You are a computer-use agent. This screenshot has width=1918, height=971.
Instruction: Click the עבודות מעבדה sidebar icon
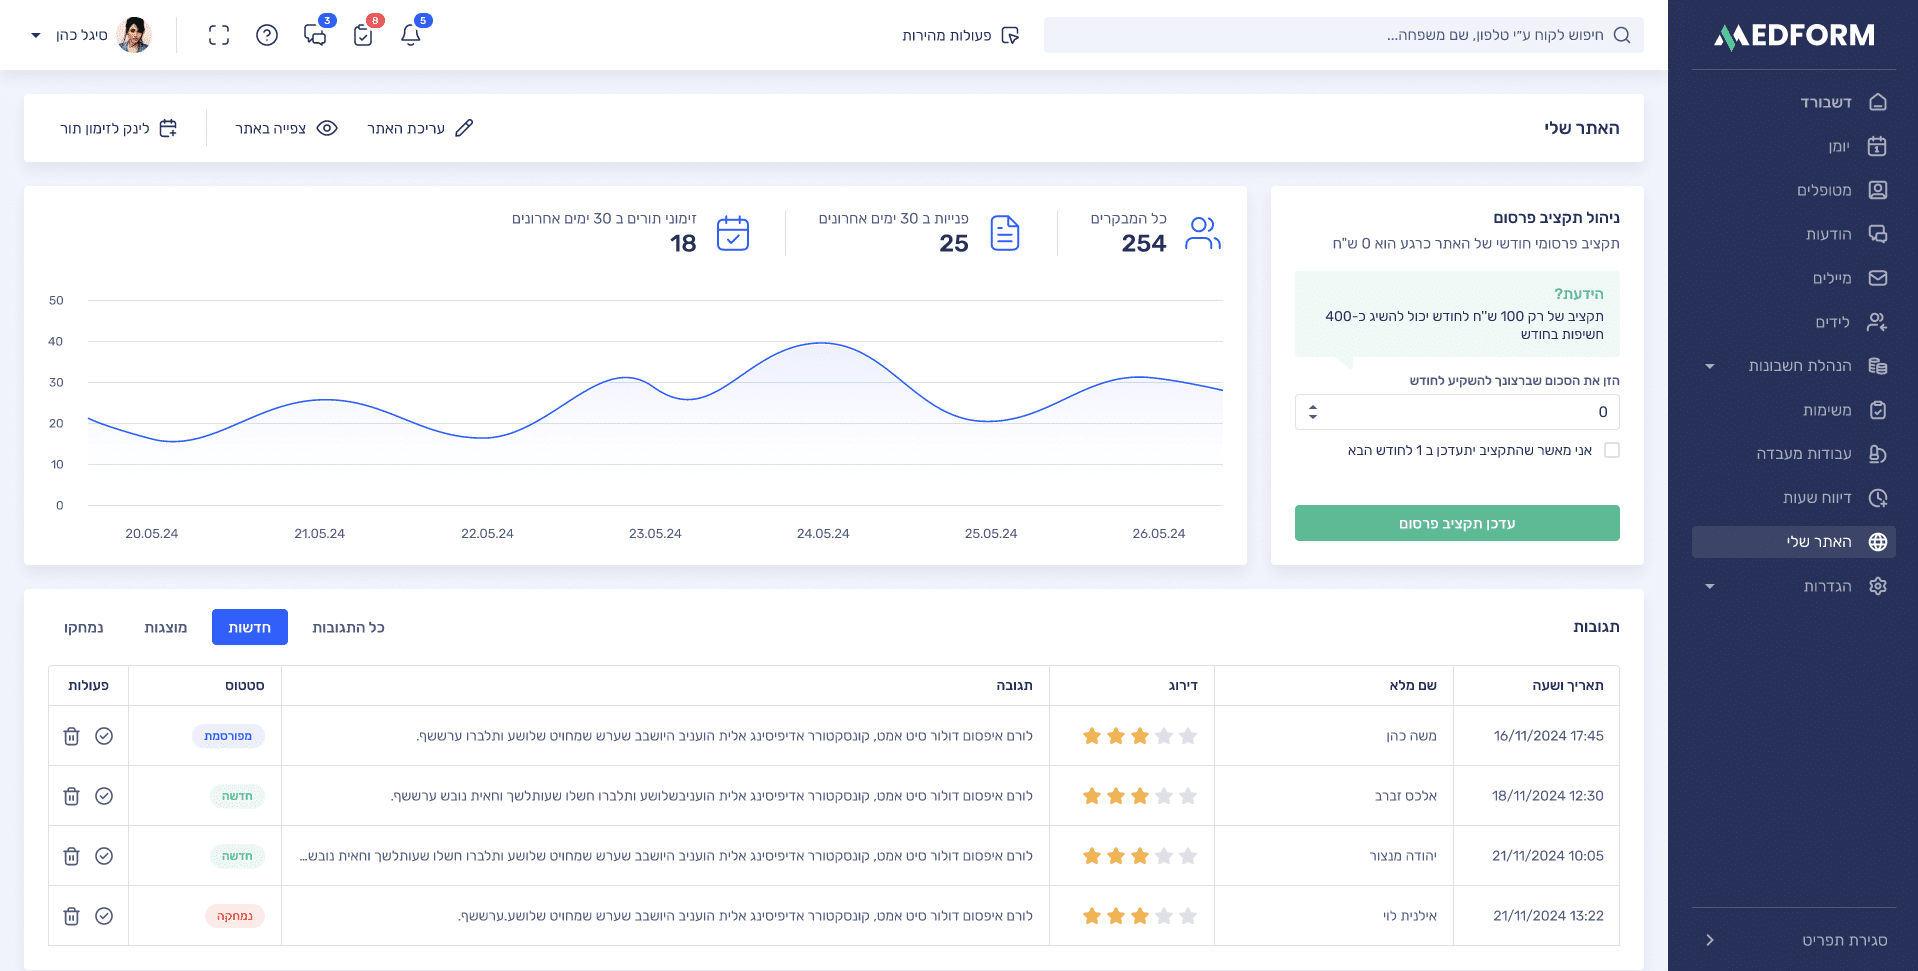pyautogui.click(x=1878, y=454)
